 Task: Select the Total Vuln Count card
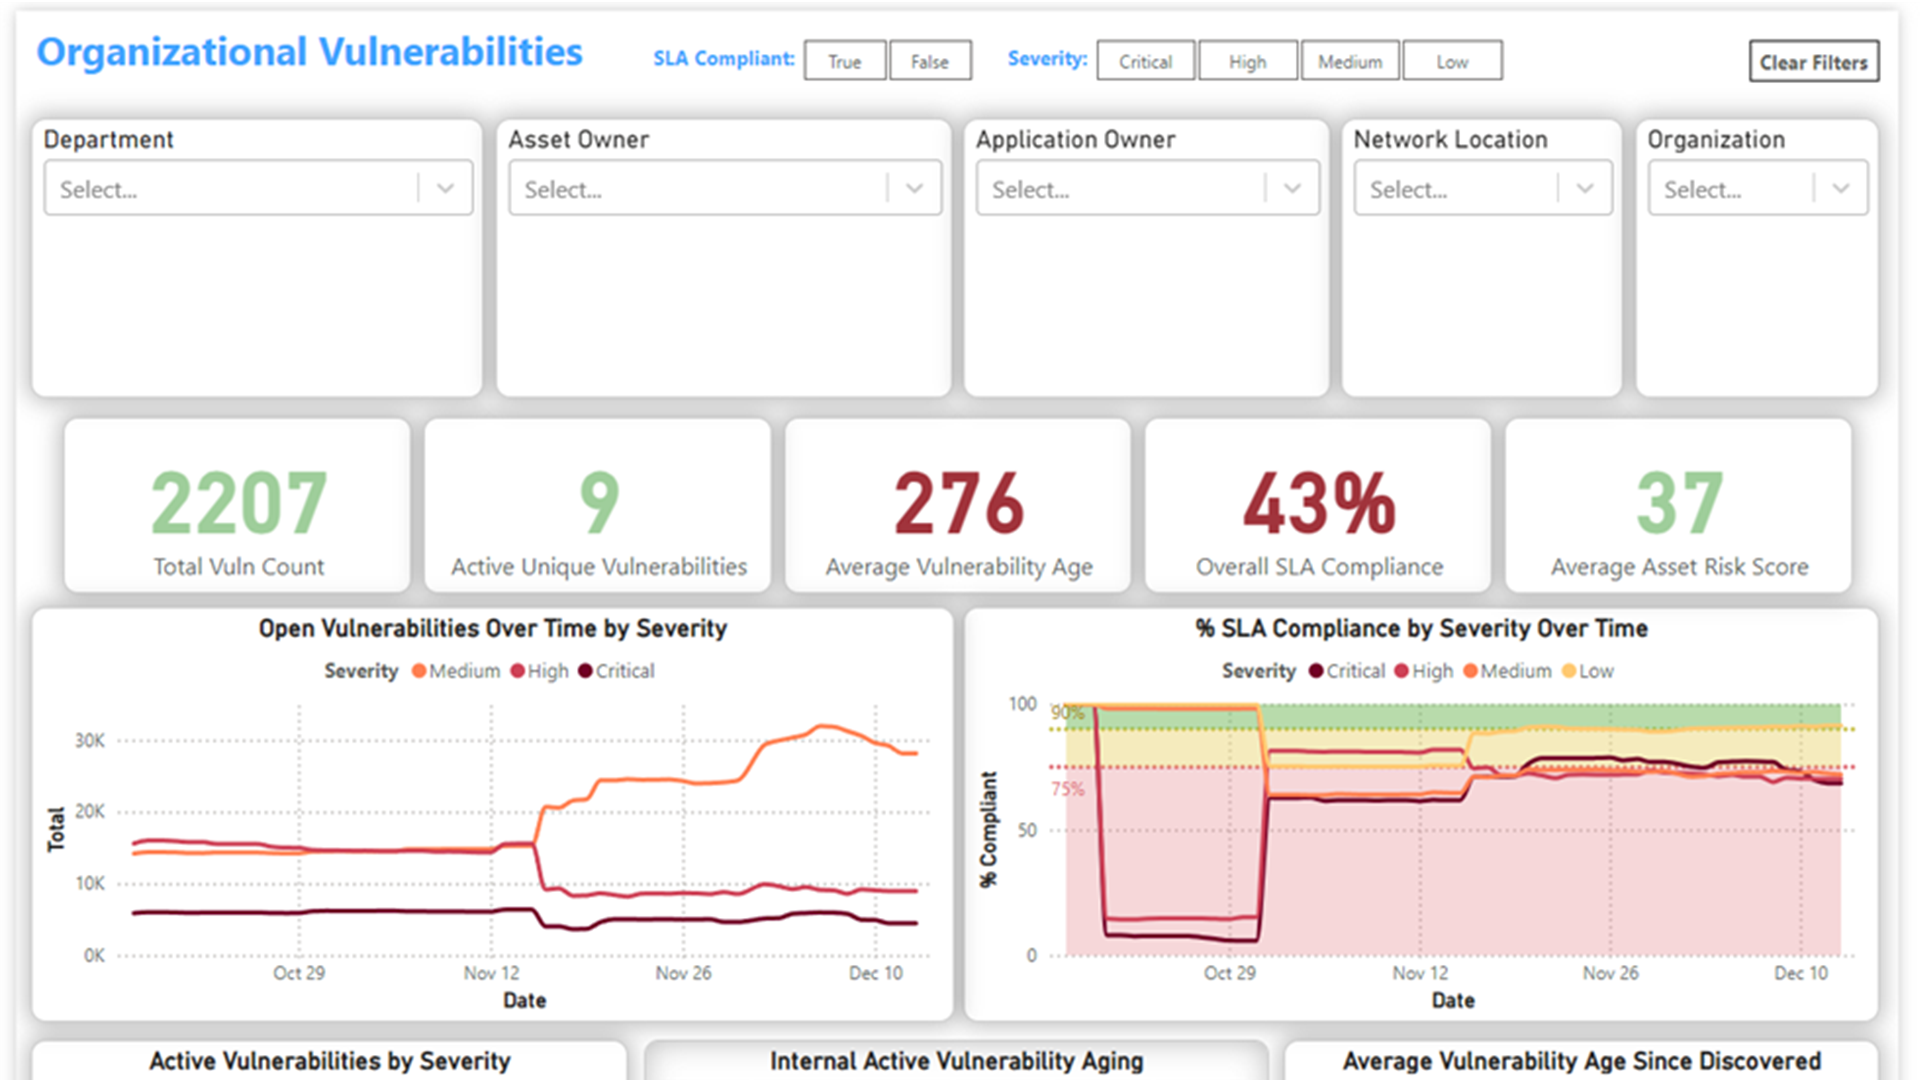(238, 506)
